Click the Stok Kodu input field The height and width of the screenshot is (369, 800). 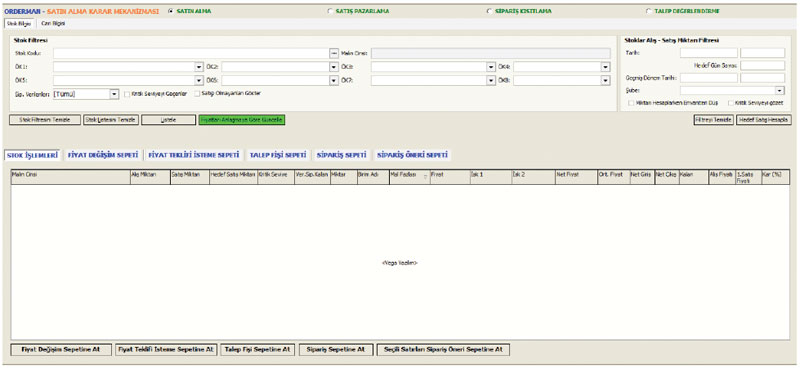coord(191,53)
